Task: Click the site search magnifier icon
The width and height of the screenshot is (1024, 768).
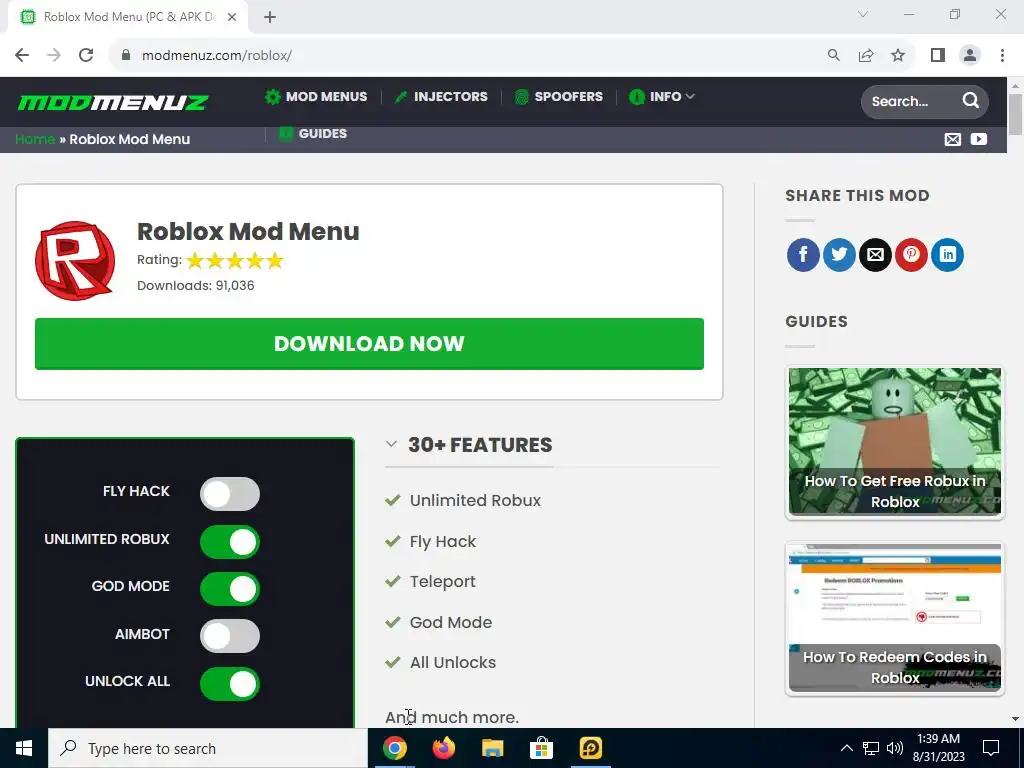Action: [x=970, y=101]
